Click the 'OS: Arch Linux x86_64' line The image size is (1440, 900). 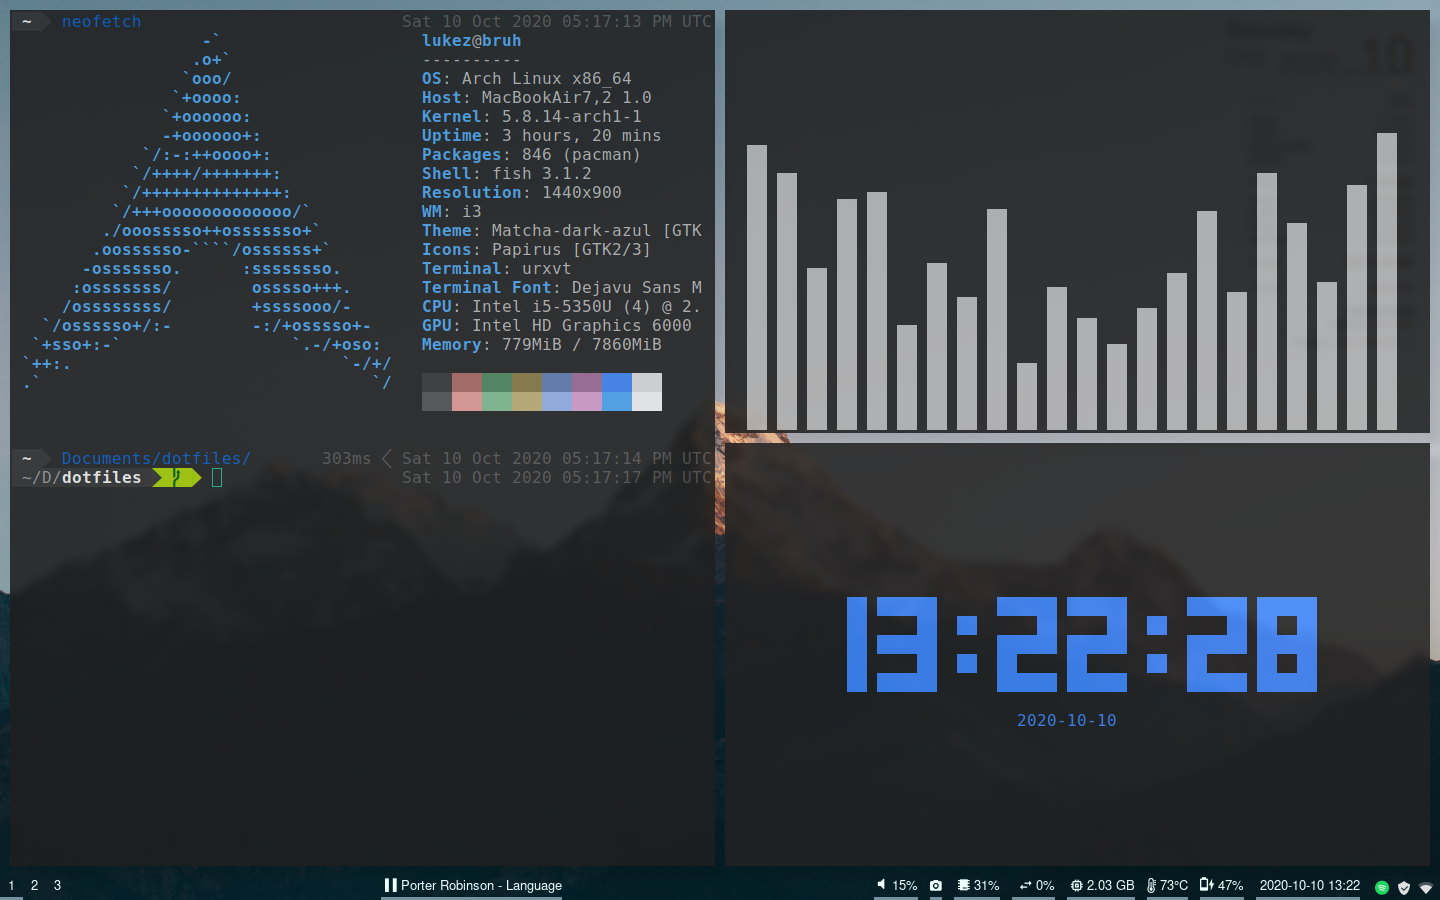527,78
